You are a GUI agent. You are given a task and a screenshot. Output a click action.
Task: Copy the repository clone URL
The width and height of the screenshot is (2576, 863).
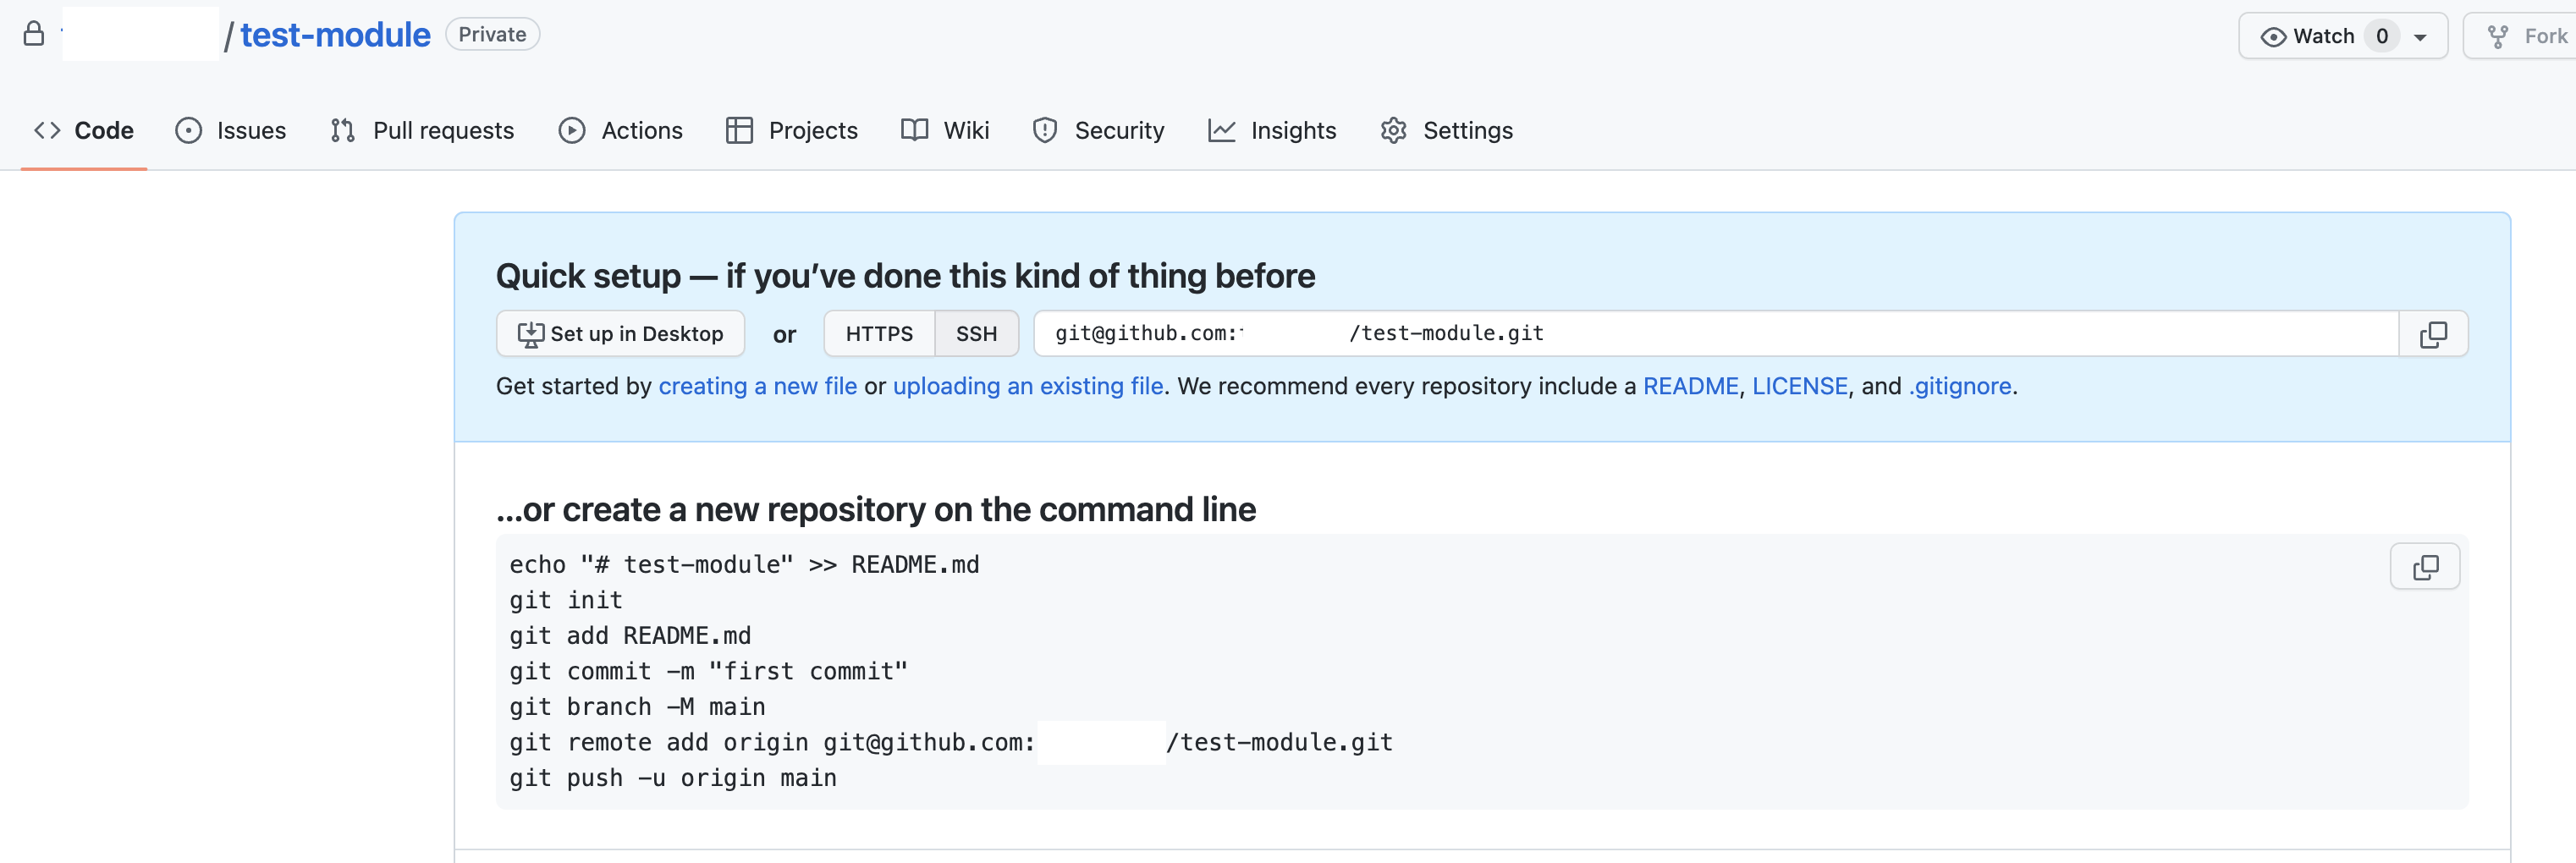click(2433, 334)
